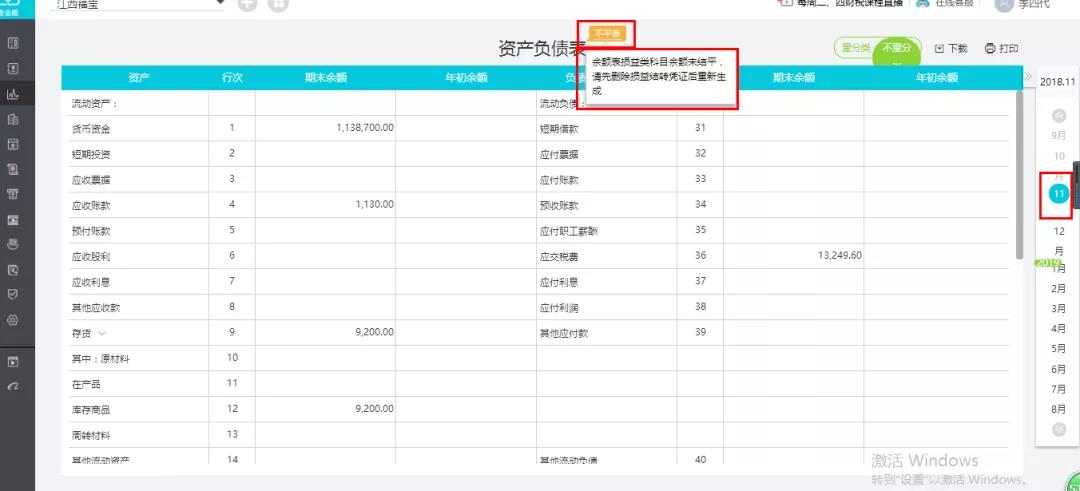
Task: Select 7月 in the period list
Action: click(x=1059, y=390)
